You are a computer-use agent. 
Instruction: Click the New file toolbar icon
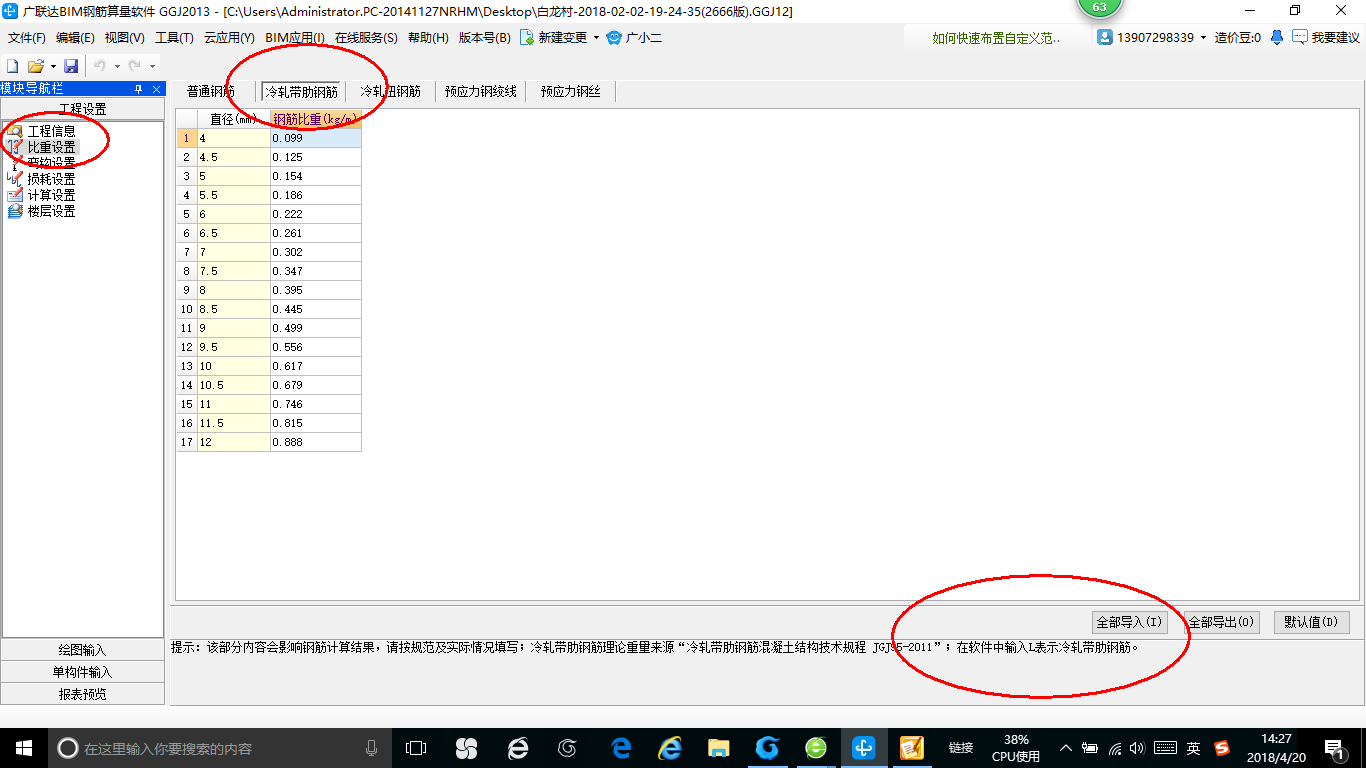pos(13,65)
